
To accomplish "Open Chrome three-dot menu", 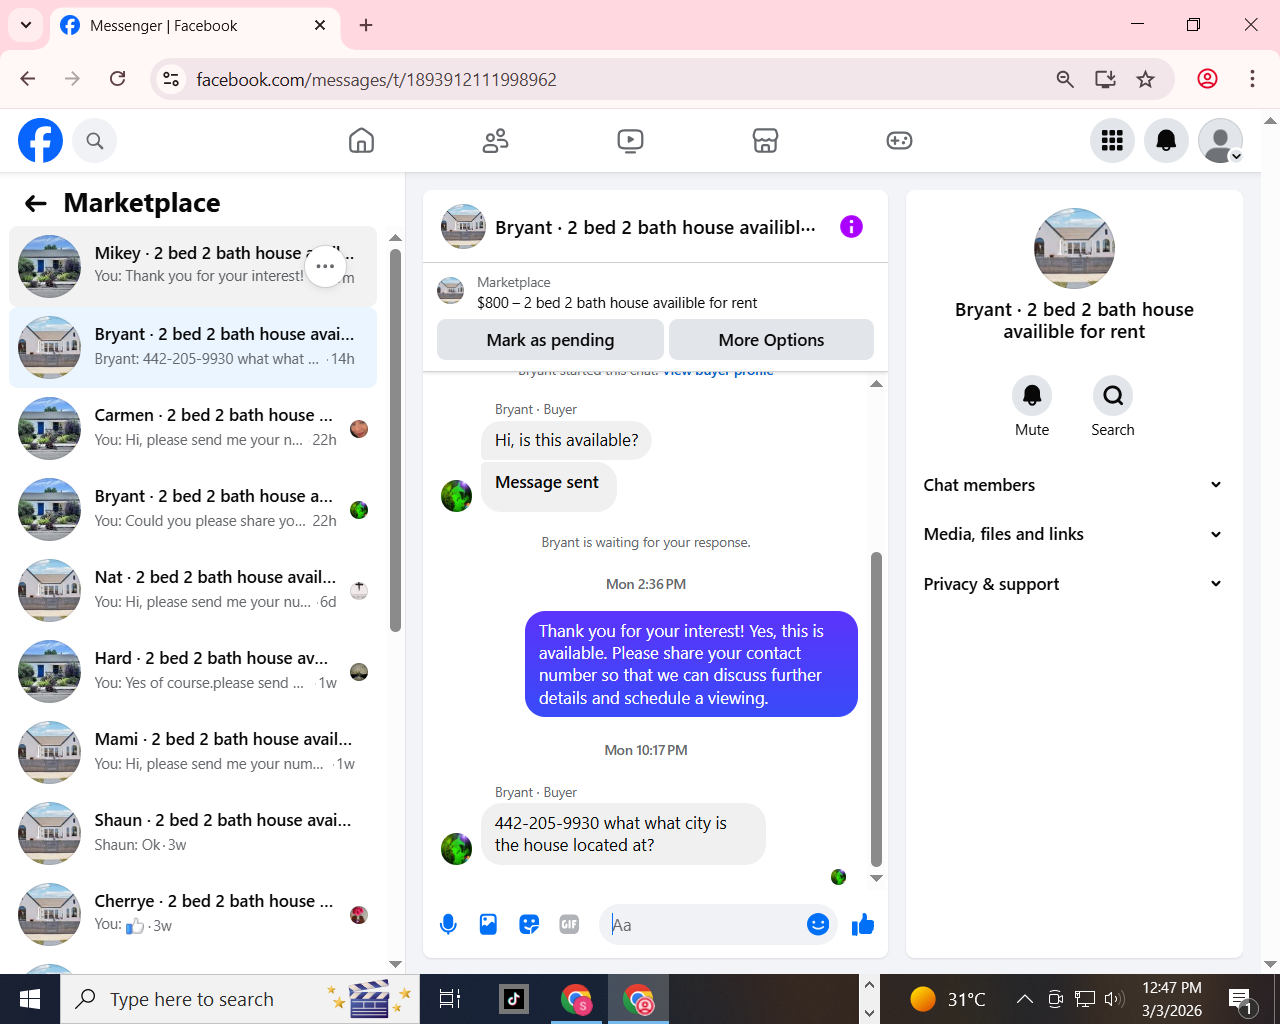I will [1252, 79].
